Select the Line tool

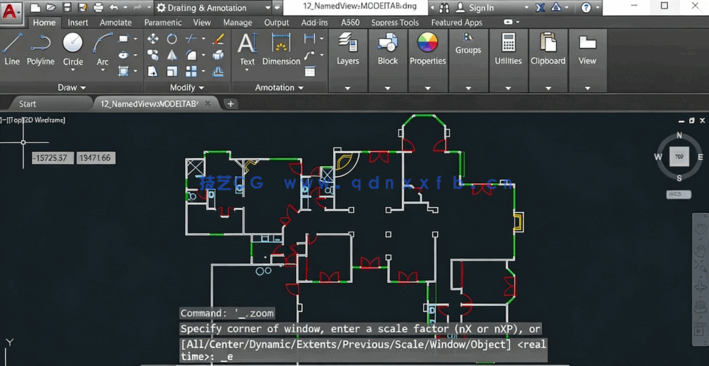12,49
